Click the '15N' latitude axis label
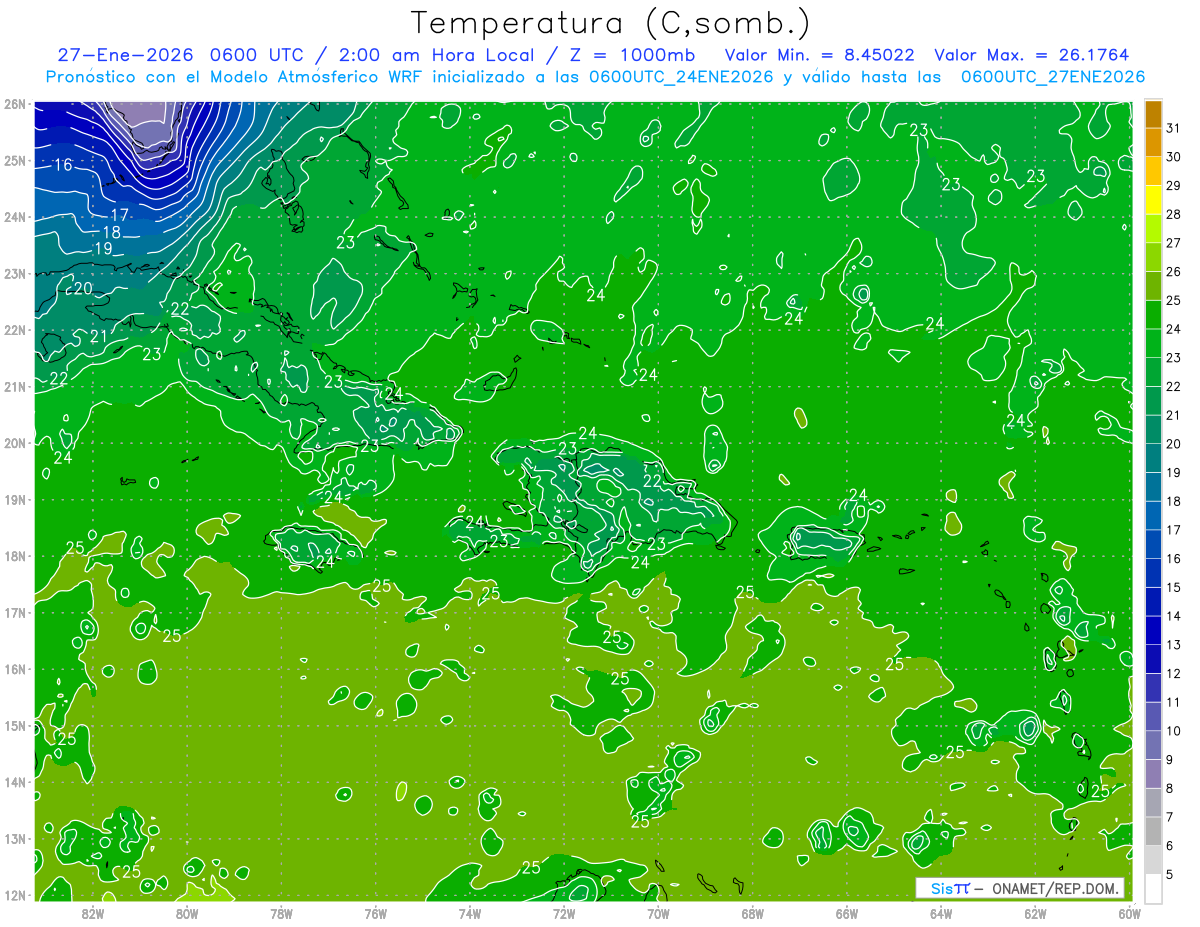 point(14,726)
